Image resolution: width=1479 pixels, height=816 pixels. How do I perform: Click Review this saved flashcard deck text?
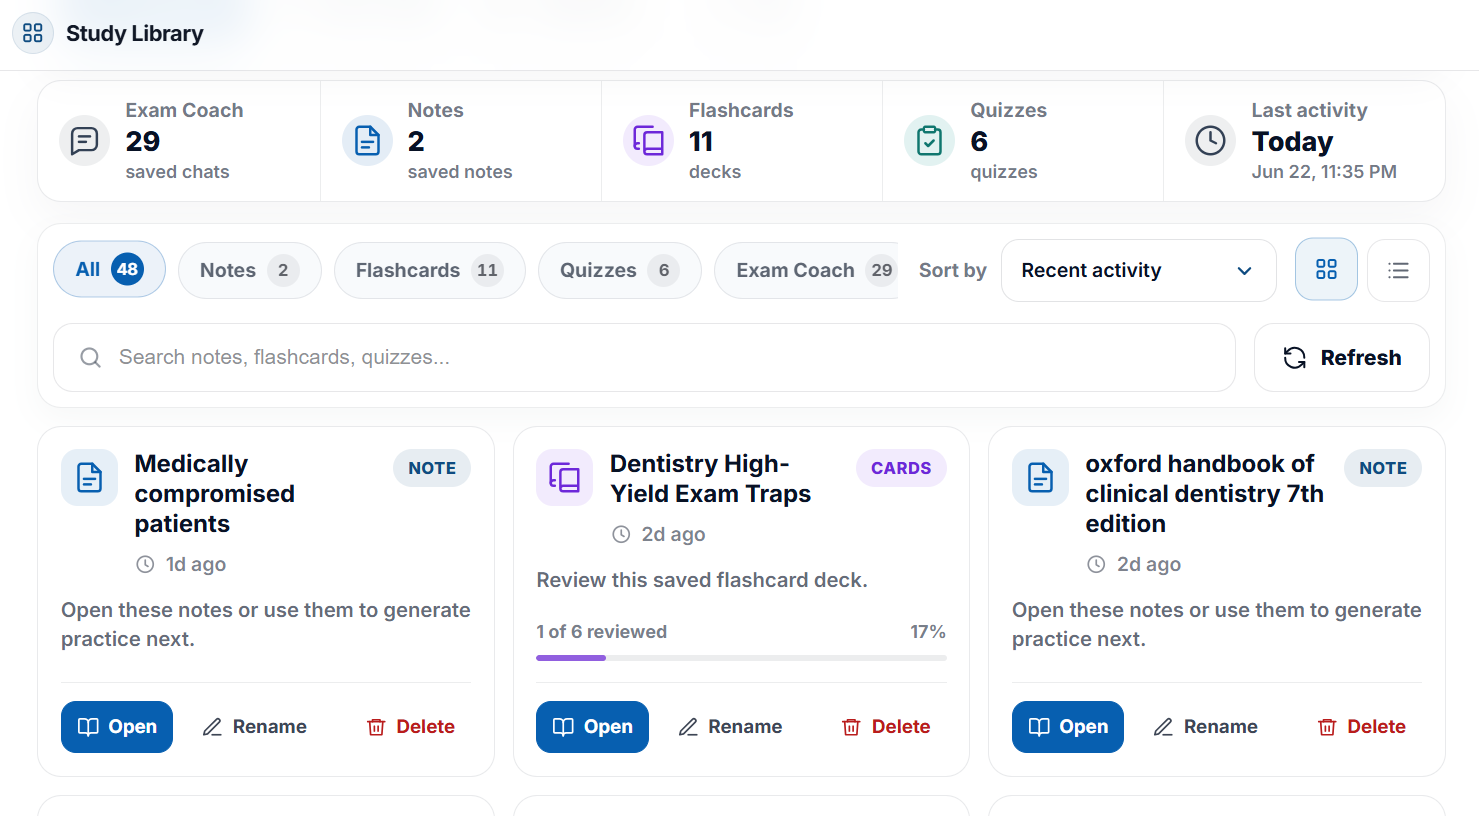click(702, 580)
